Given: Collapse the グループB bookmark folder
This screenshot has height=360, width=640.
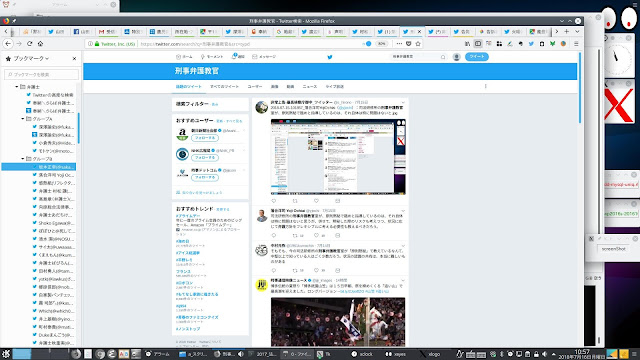Looking at the screenshot, I should (22, 159).
